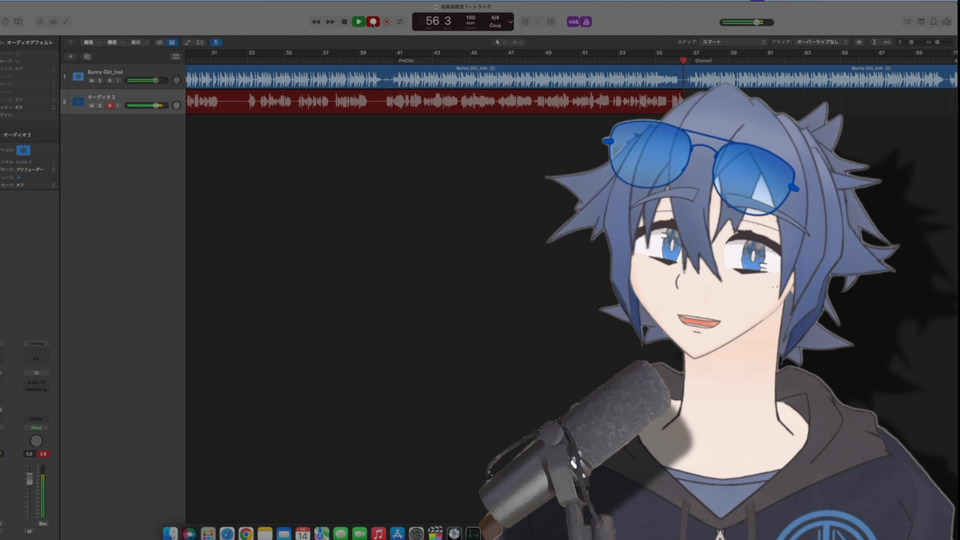Image resolution: width=960 pixels, height=540 pixels.
Task: Open the LCD display mode dropdown arrow
Action: tap(511, 22)
